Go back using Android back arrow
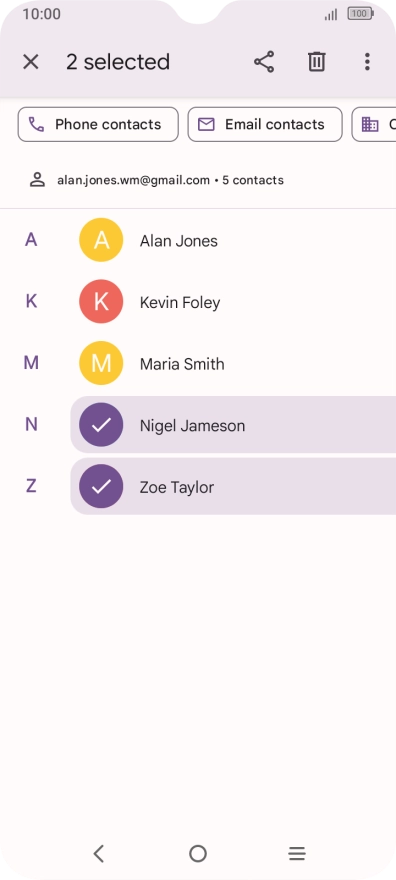396x880 pixels. (99, 854)
